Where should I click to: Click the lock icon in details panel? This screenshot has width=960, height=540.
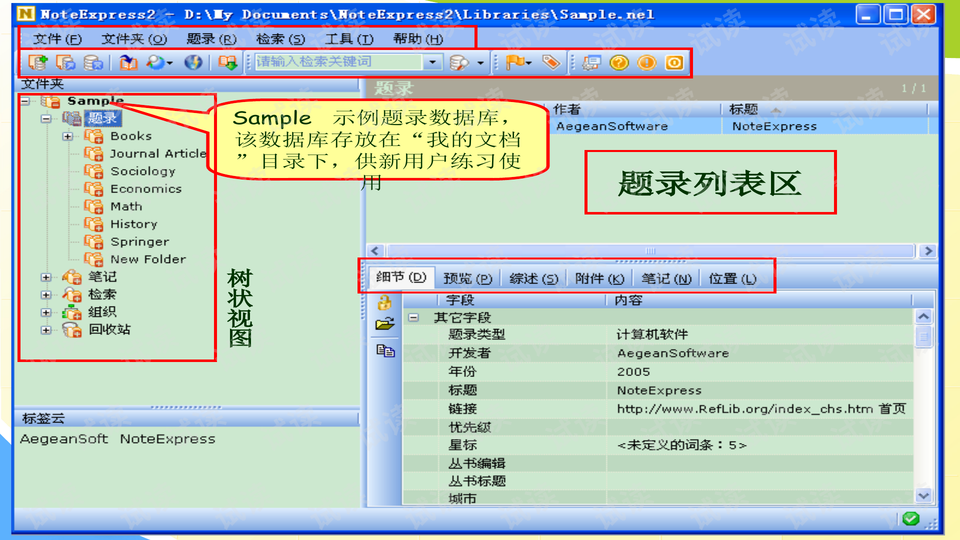pos(384,302)
